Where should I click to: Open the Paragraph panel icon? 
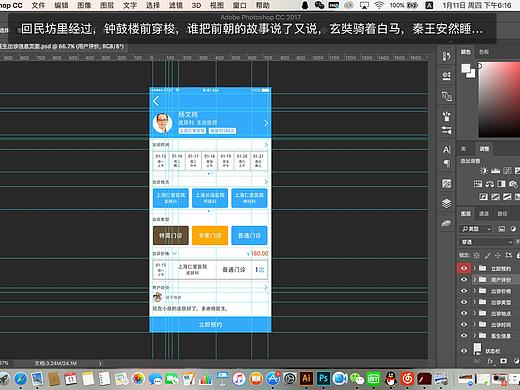(x=447, y=163)
